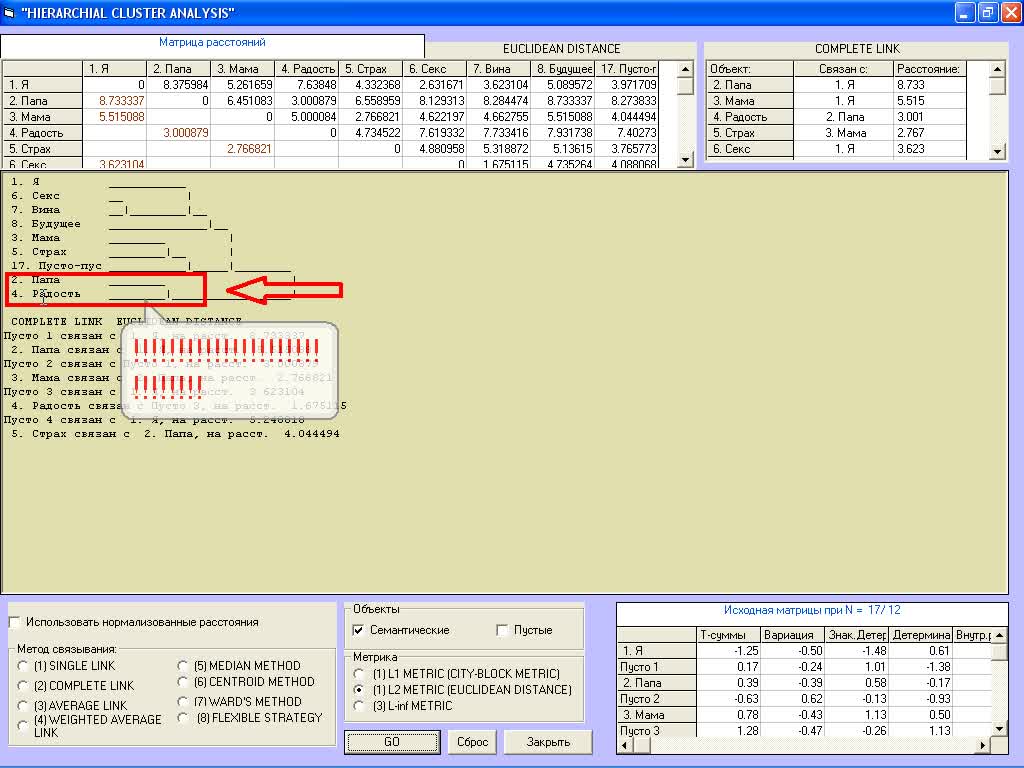
Task: Click the Сброс reset button
Action: 472,742
